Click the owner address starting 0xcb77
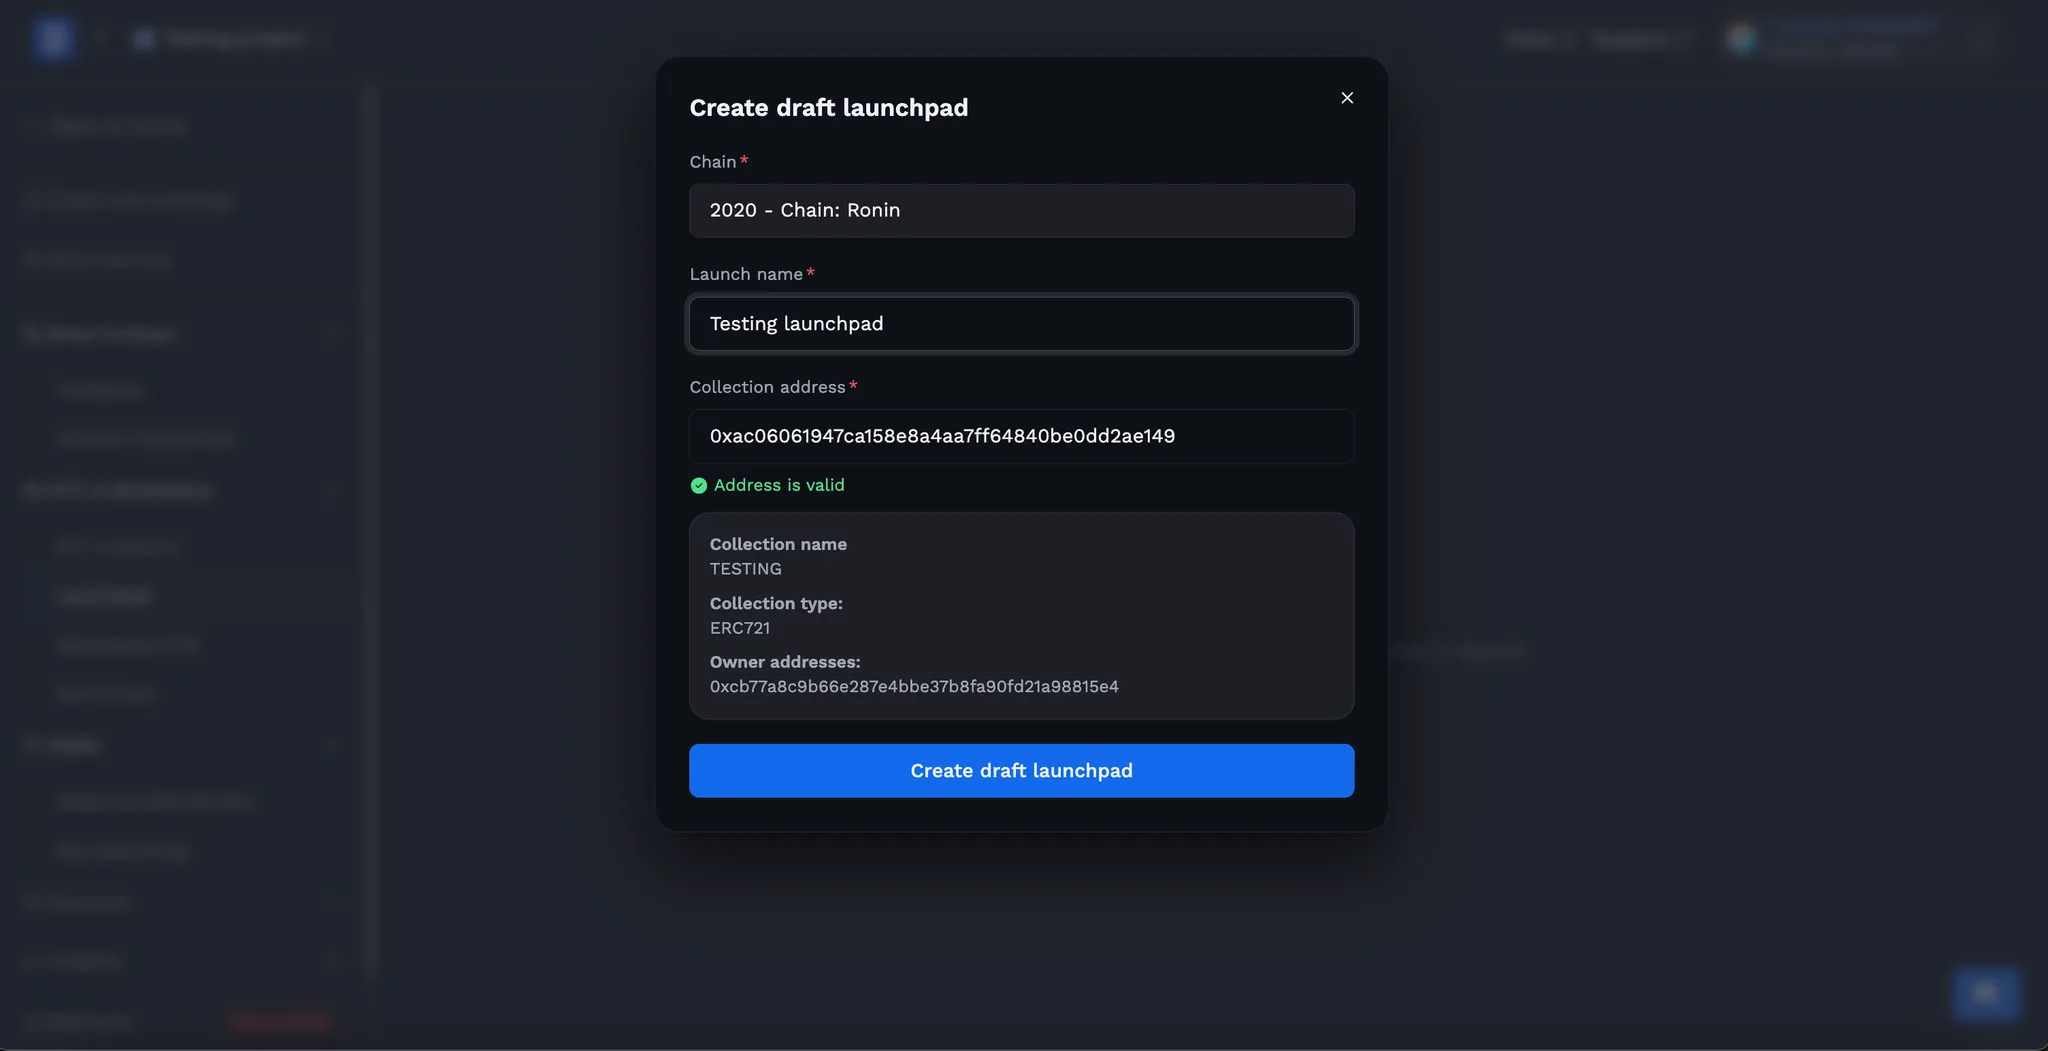 pos(914,686)
